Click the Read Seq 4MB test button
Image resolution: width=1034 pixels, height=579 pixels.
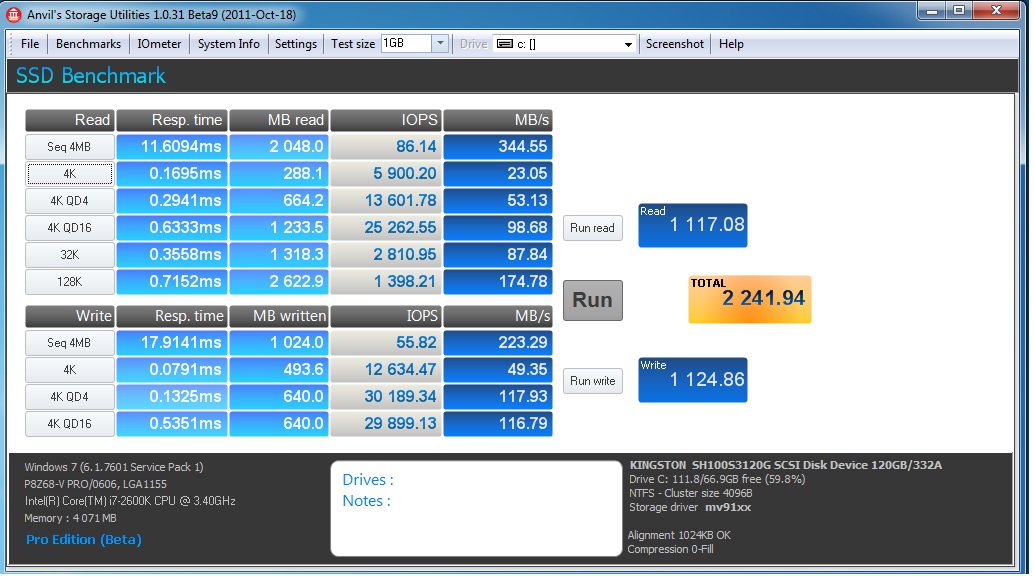pos(70,147)
